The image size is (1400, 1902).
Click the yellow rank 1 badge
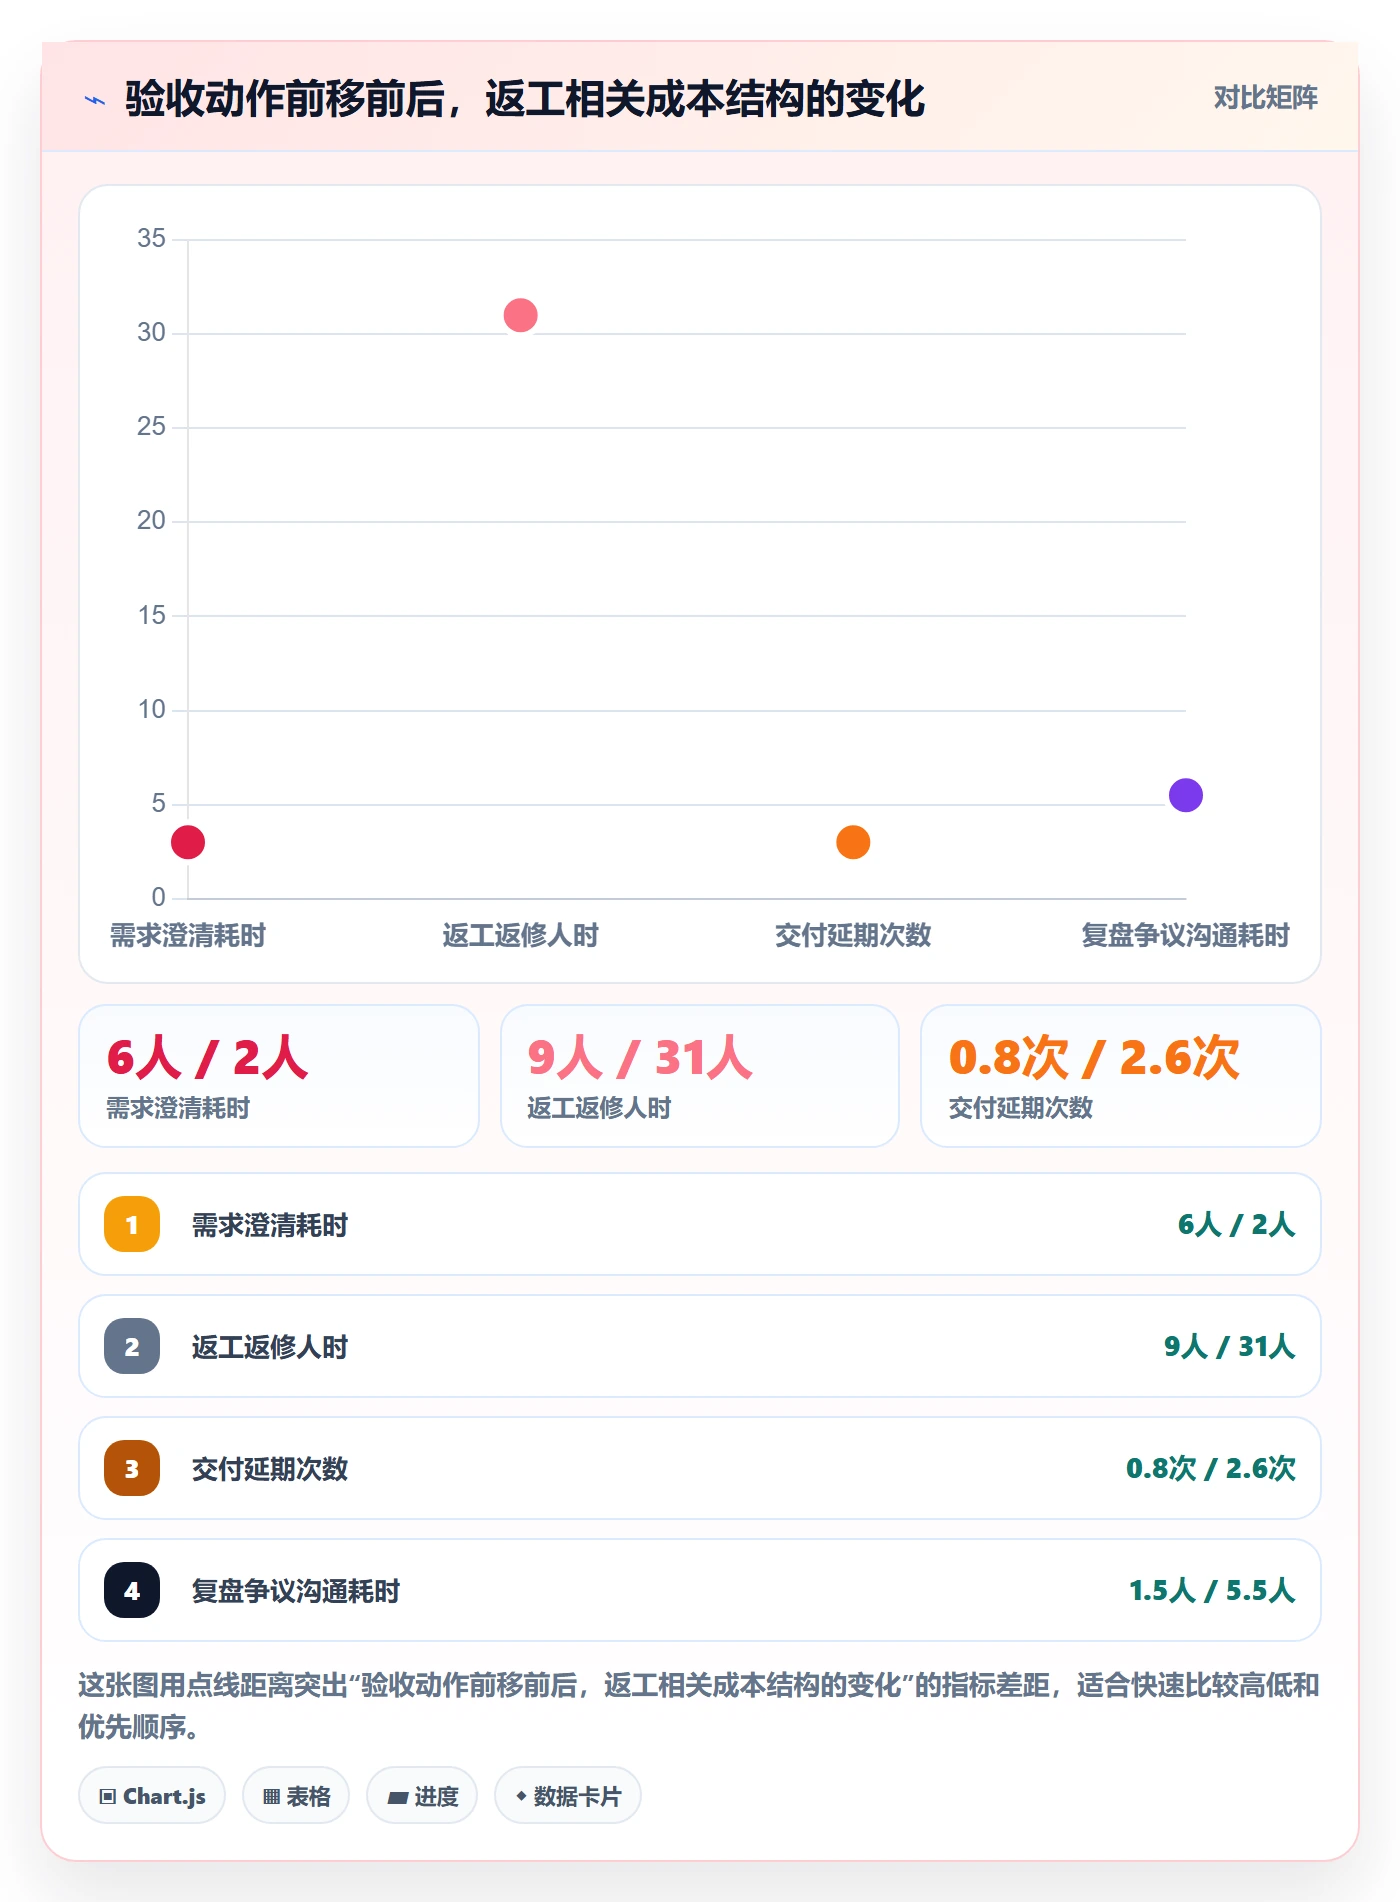click(132, 1224)
